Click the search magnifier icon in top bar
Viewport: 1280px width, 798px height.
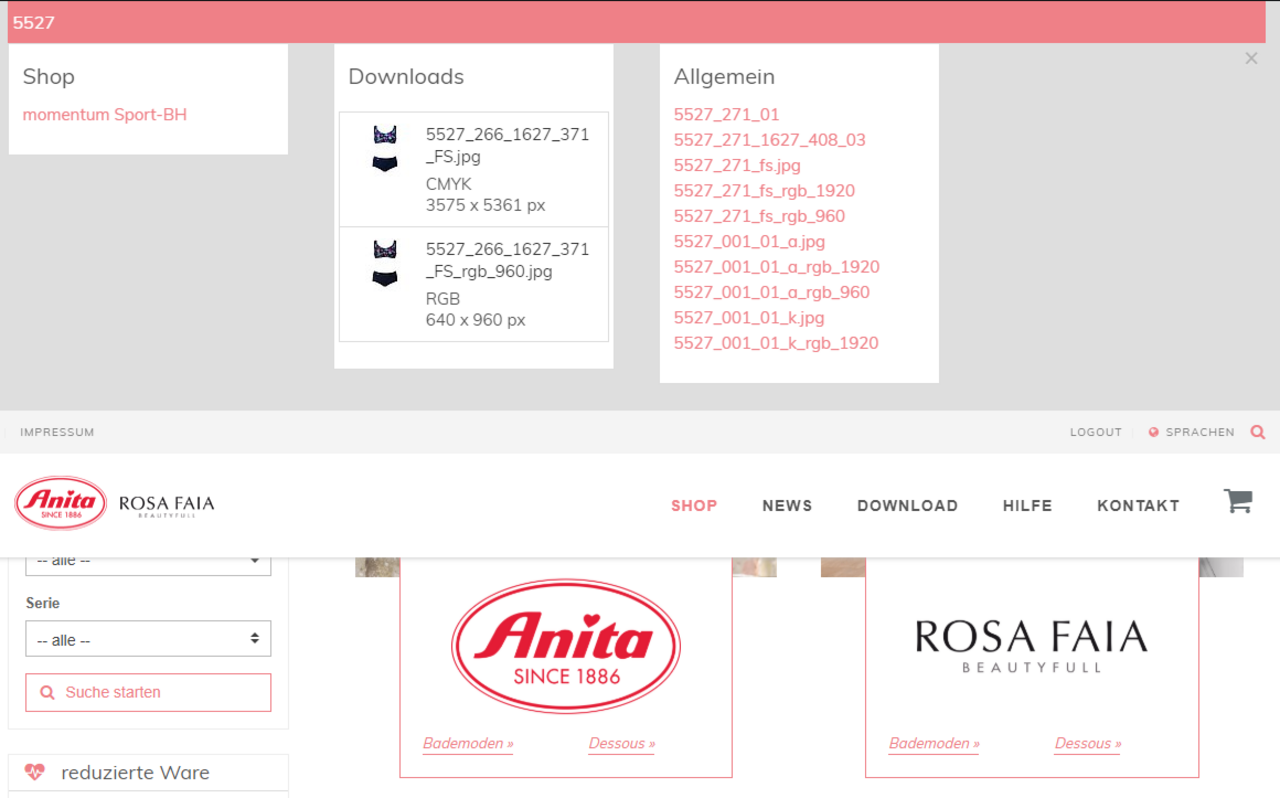point(1258,432)
